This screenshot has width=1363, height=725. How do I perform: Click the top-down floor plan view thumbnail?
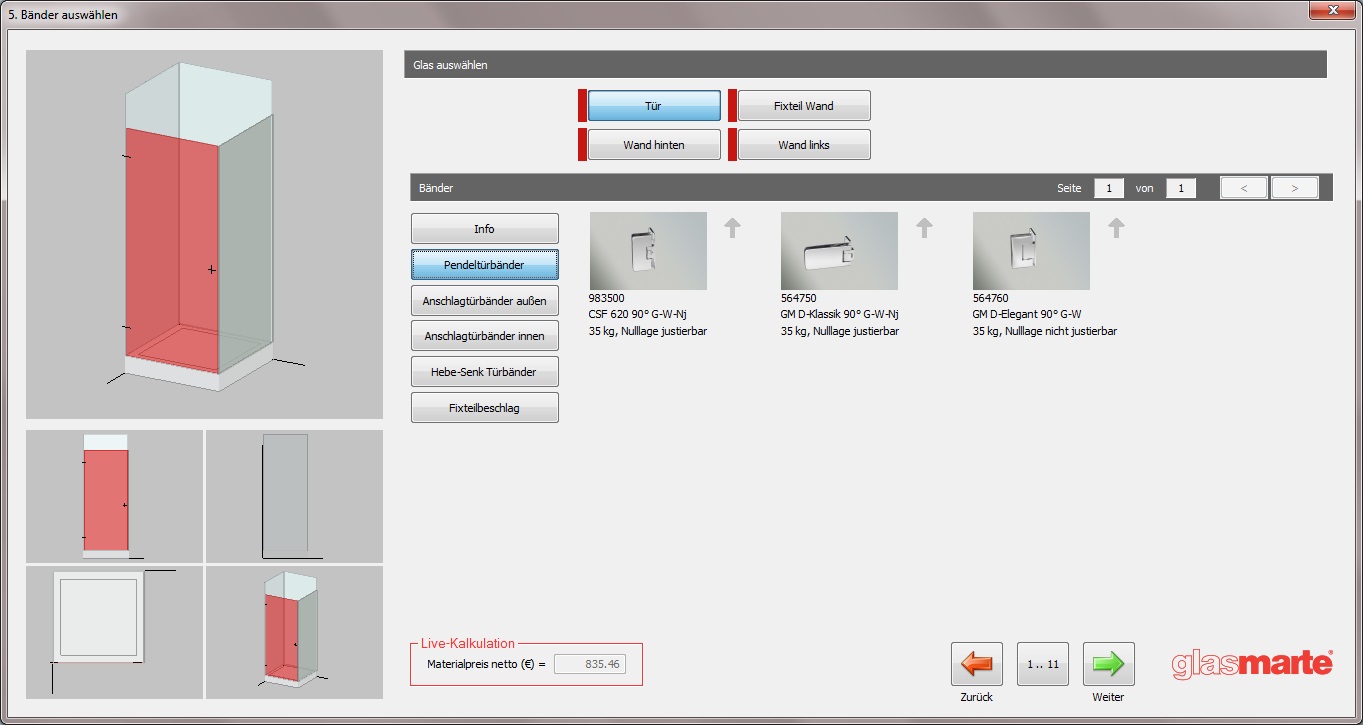(x=114, y=632)
